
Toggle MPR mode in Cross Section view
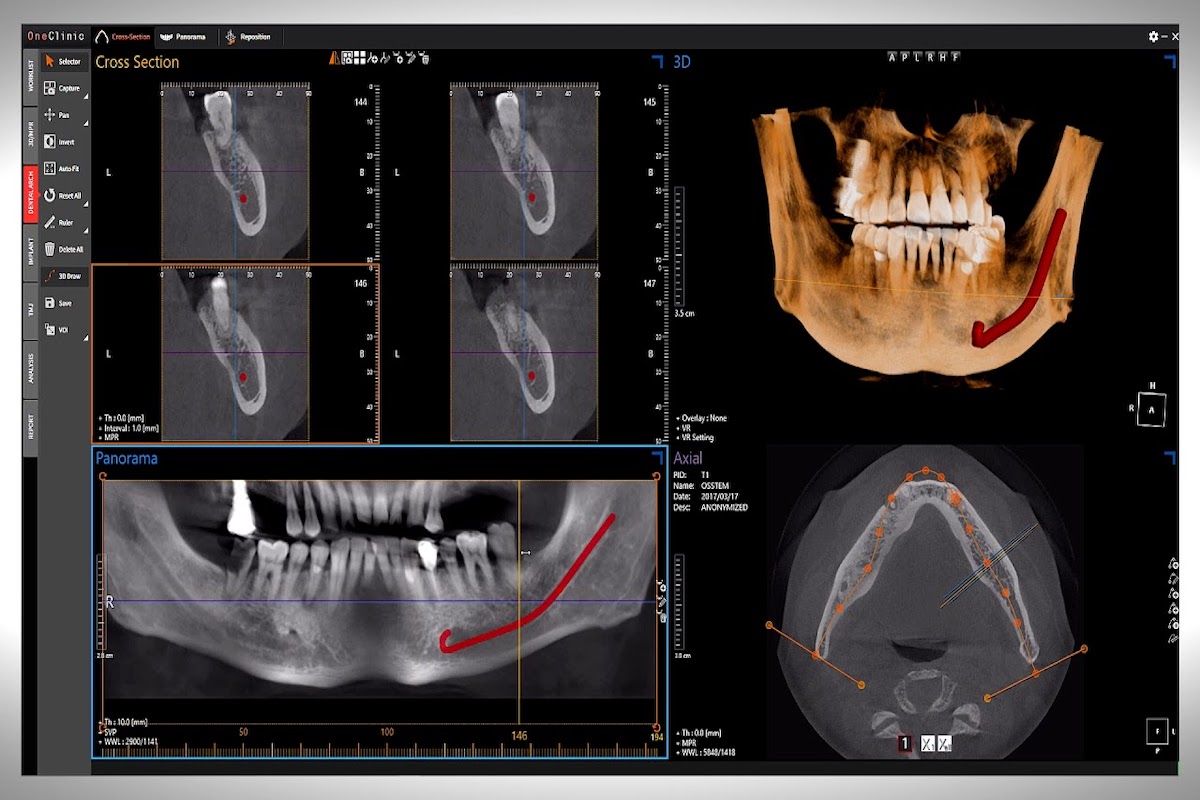(x=110, y=437)
